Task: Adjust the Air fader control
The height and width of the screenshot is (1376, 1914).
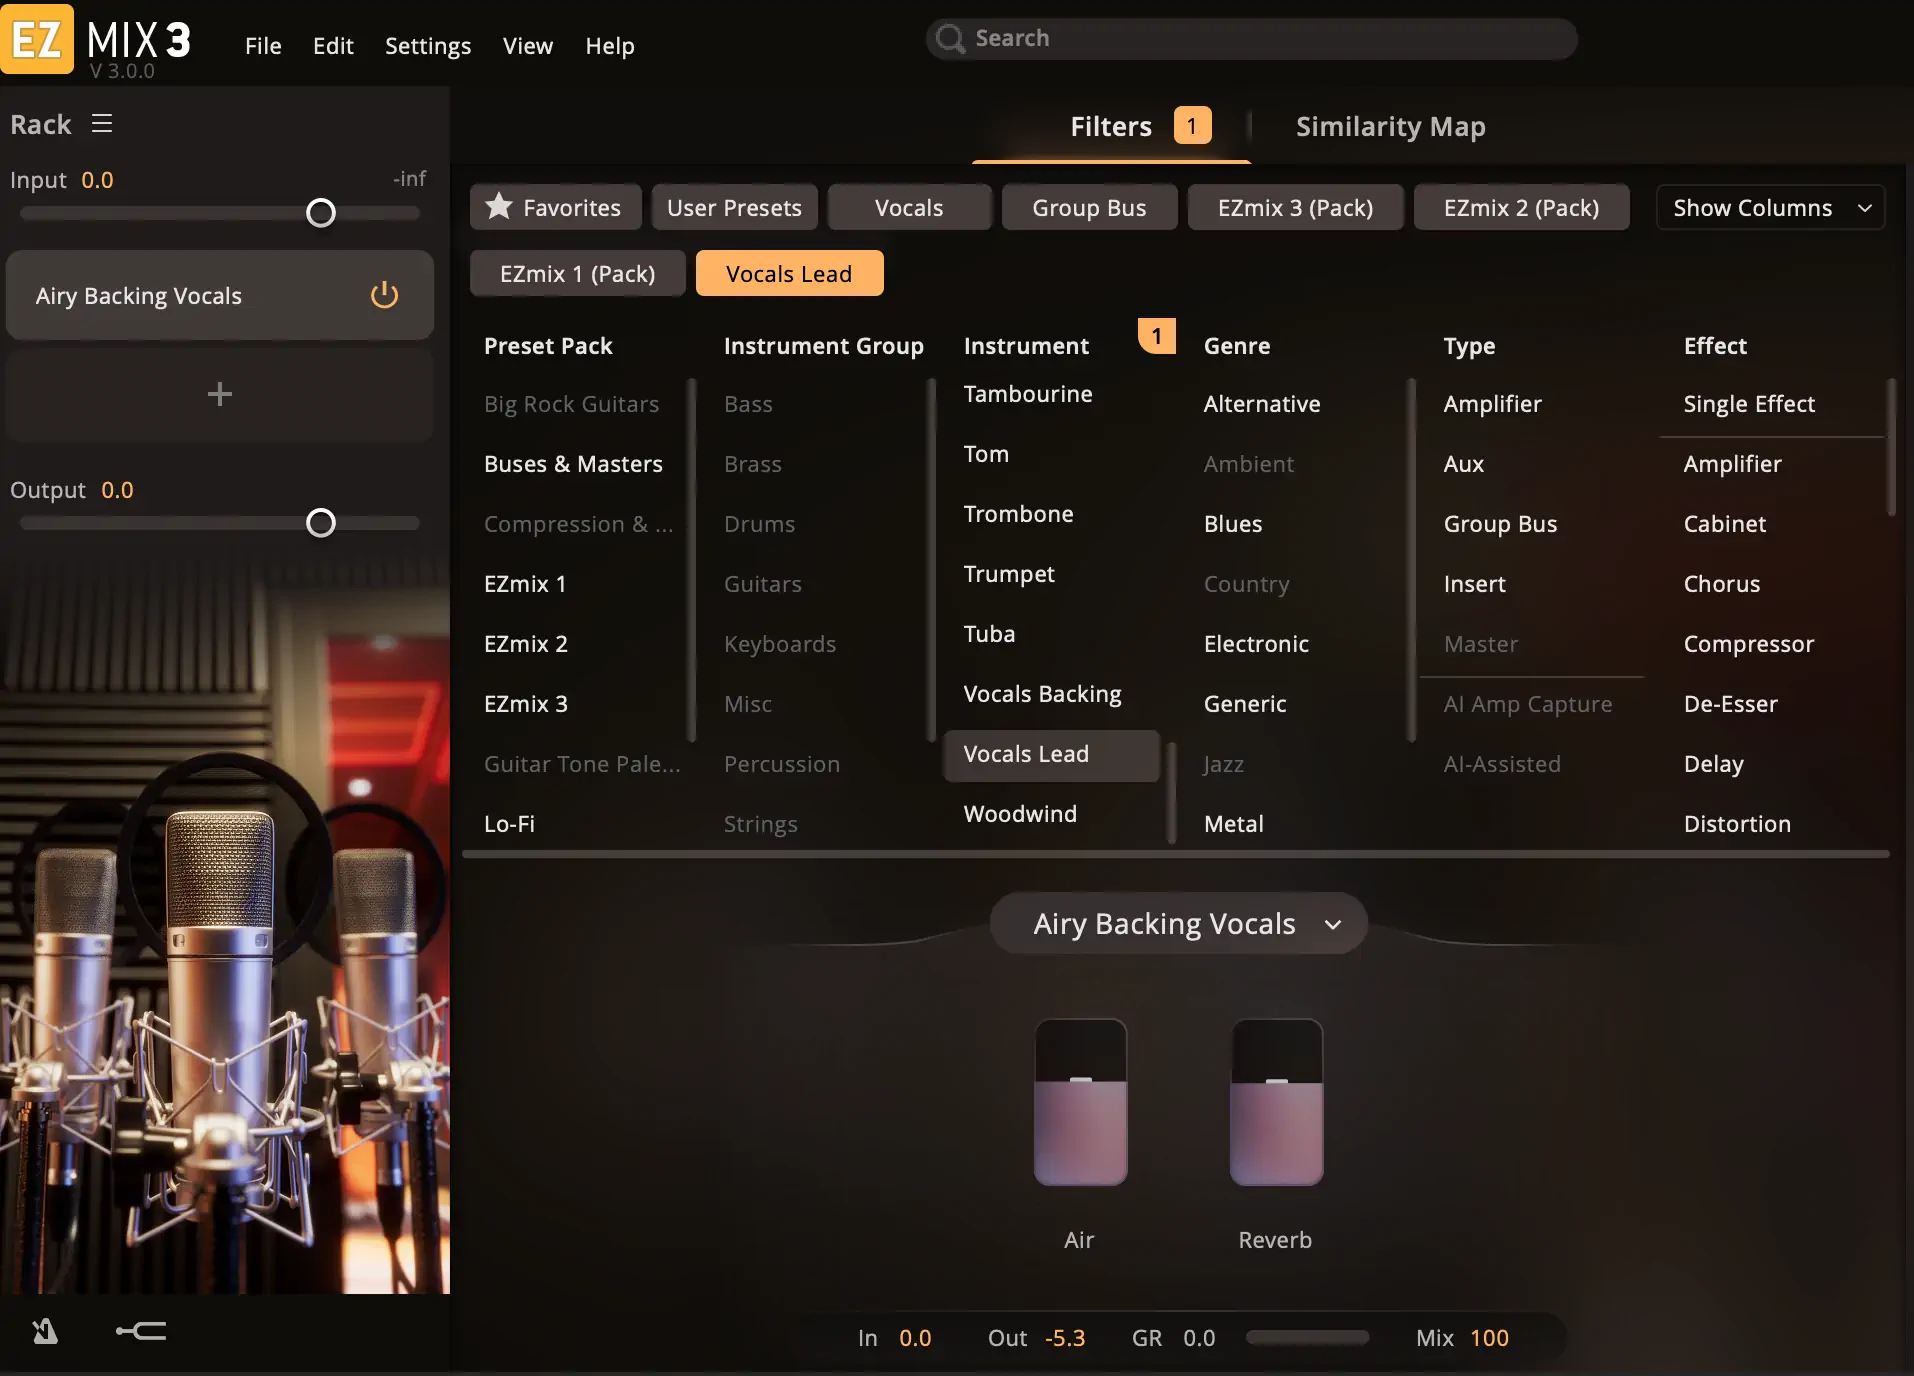Action: coord(1081,1102)
